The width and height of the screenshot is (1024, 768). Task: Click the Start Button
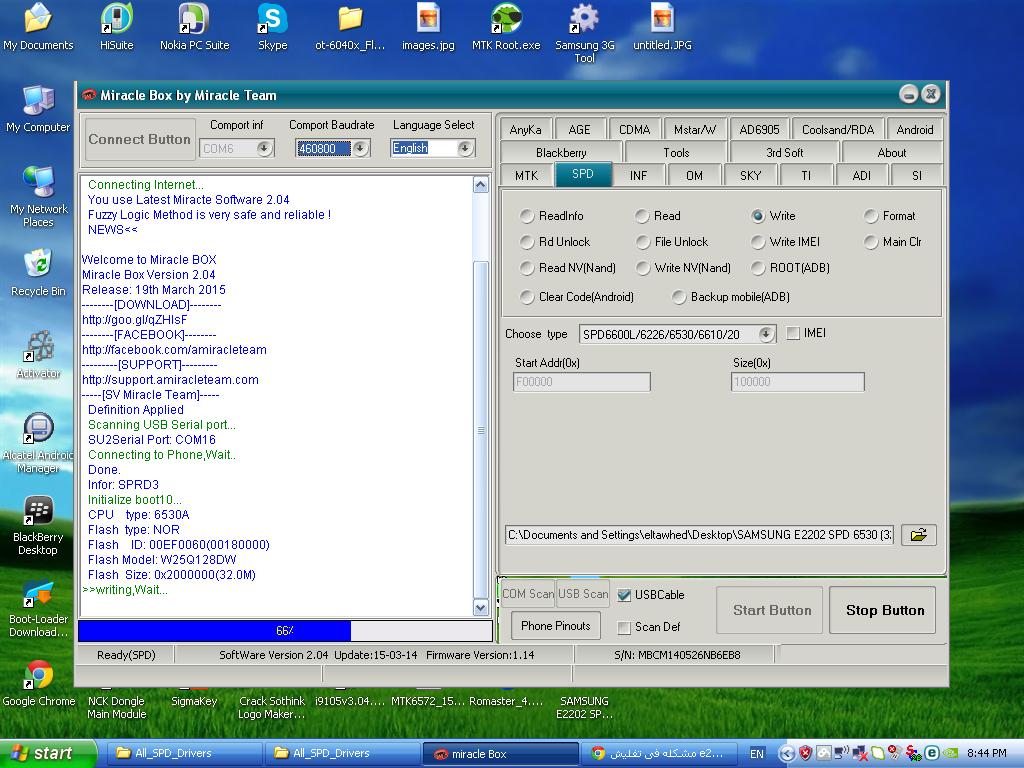(771, 610)
